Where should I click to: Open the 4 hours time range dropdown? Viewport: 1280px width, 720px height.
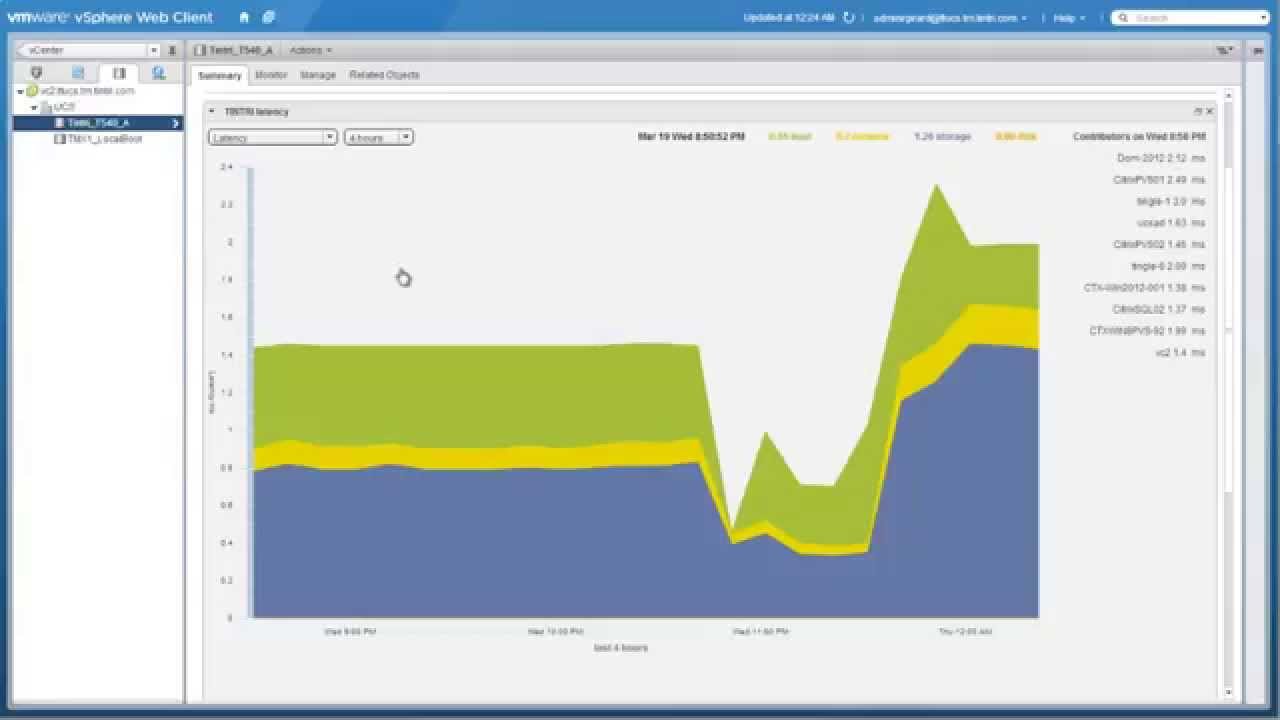[379, 137]
